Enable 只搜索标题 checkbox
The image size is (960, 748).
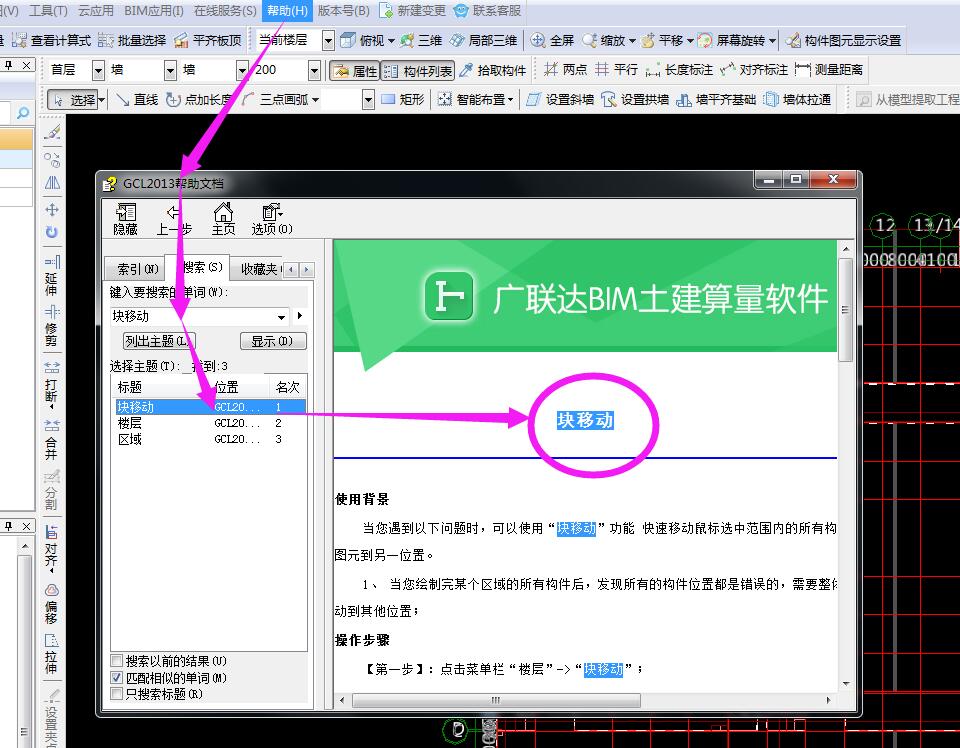[116, 694]
